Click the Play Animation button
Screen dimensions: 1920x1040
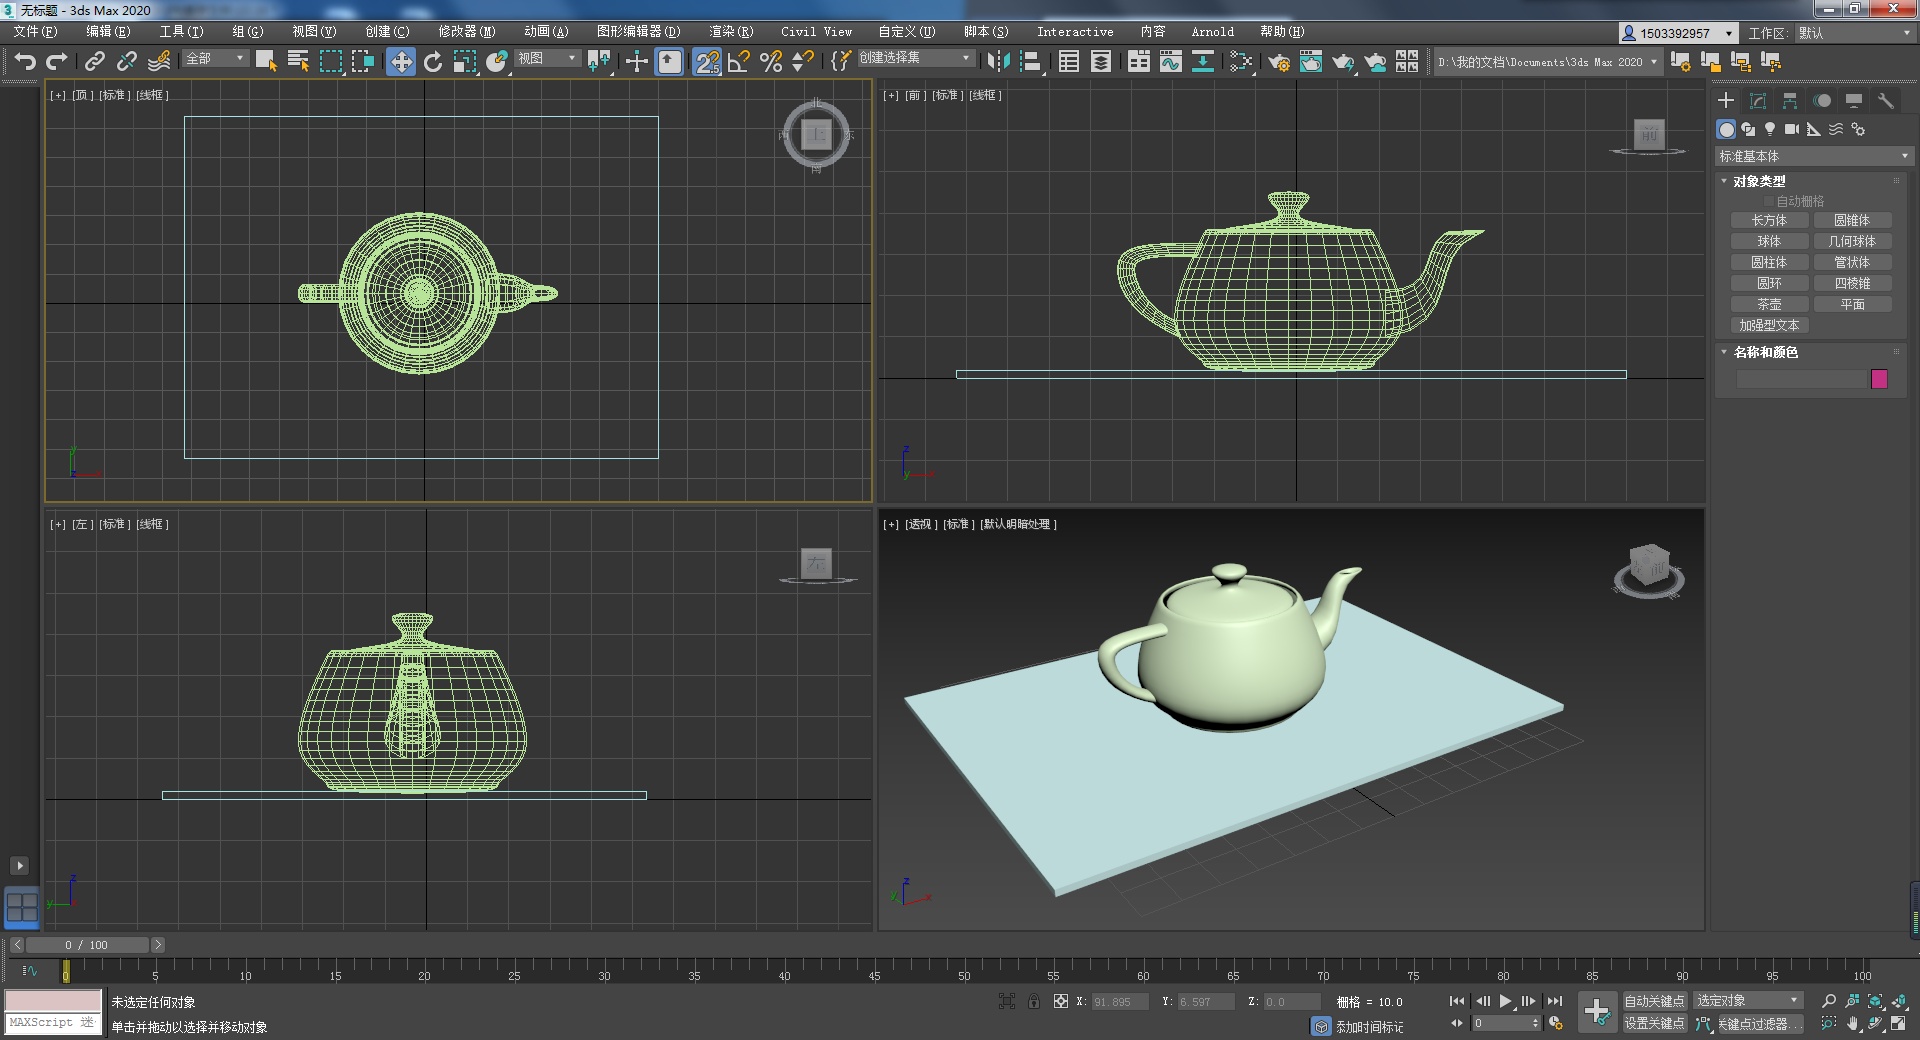pyautogui.click(x=1505, y=1000)
